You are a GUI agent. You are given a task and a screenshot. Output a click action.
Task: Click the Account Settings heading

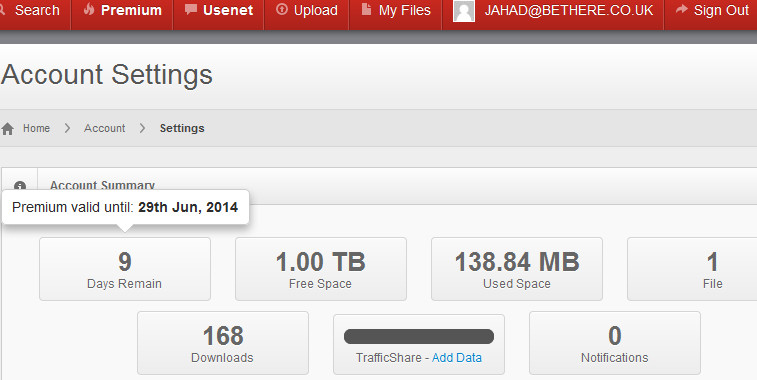click(x=107, y=75)
